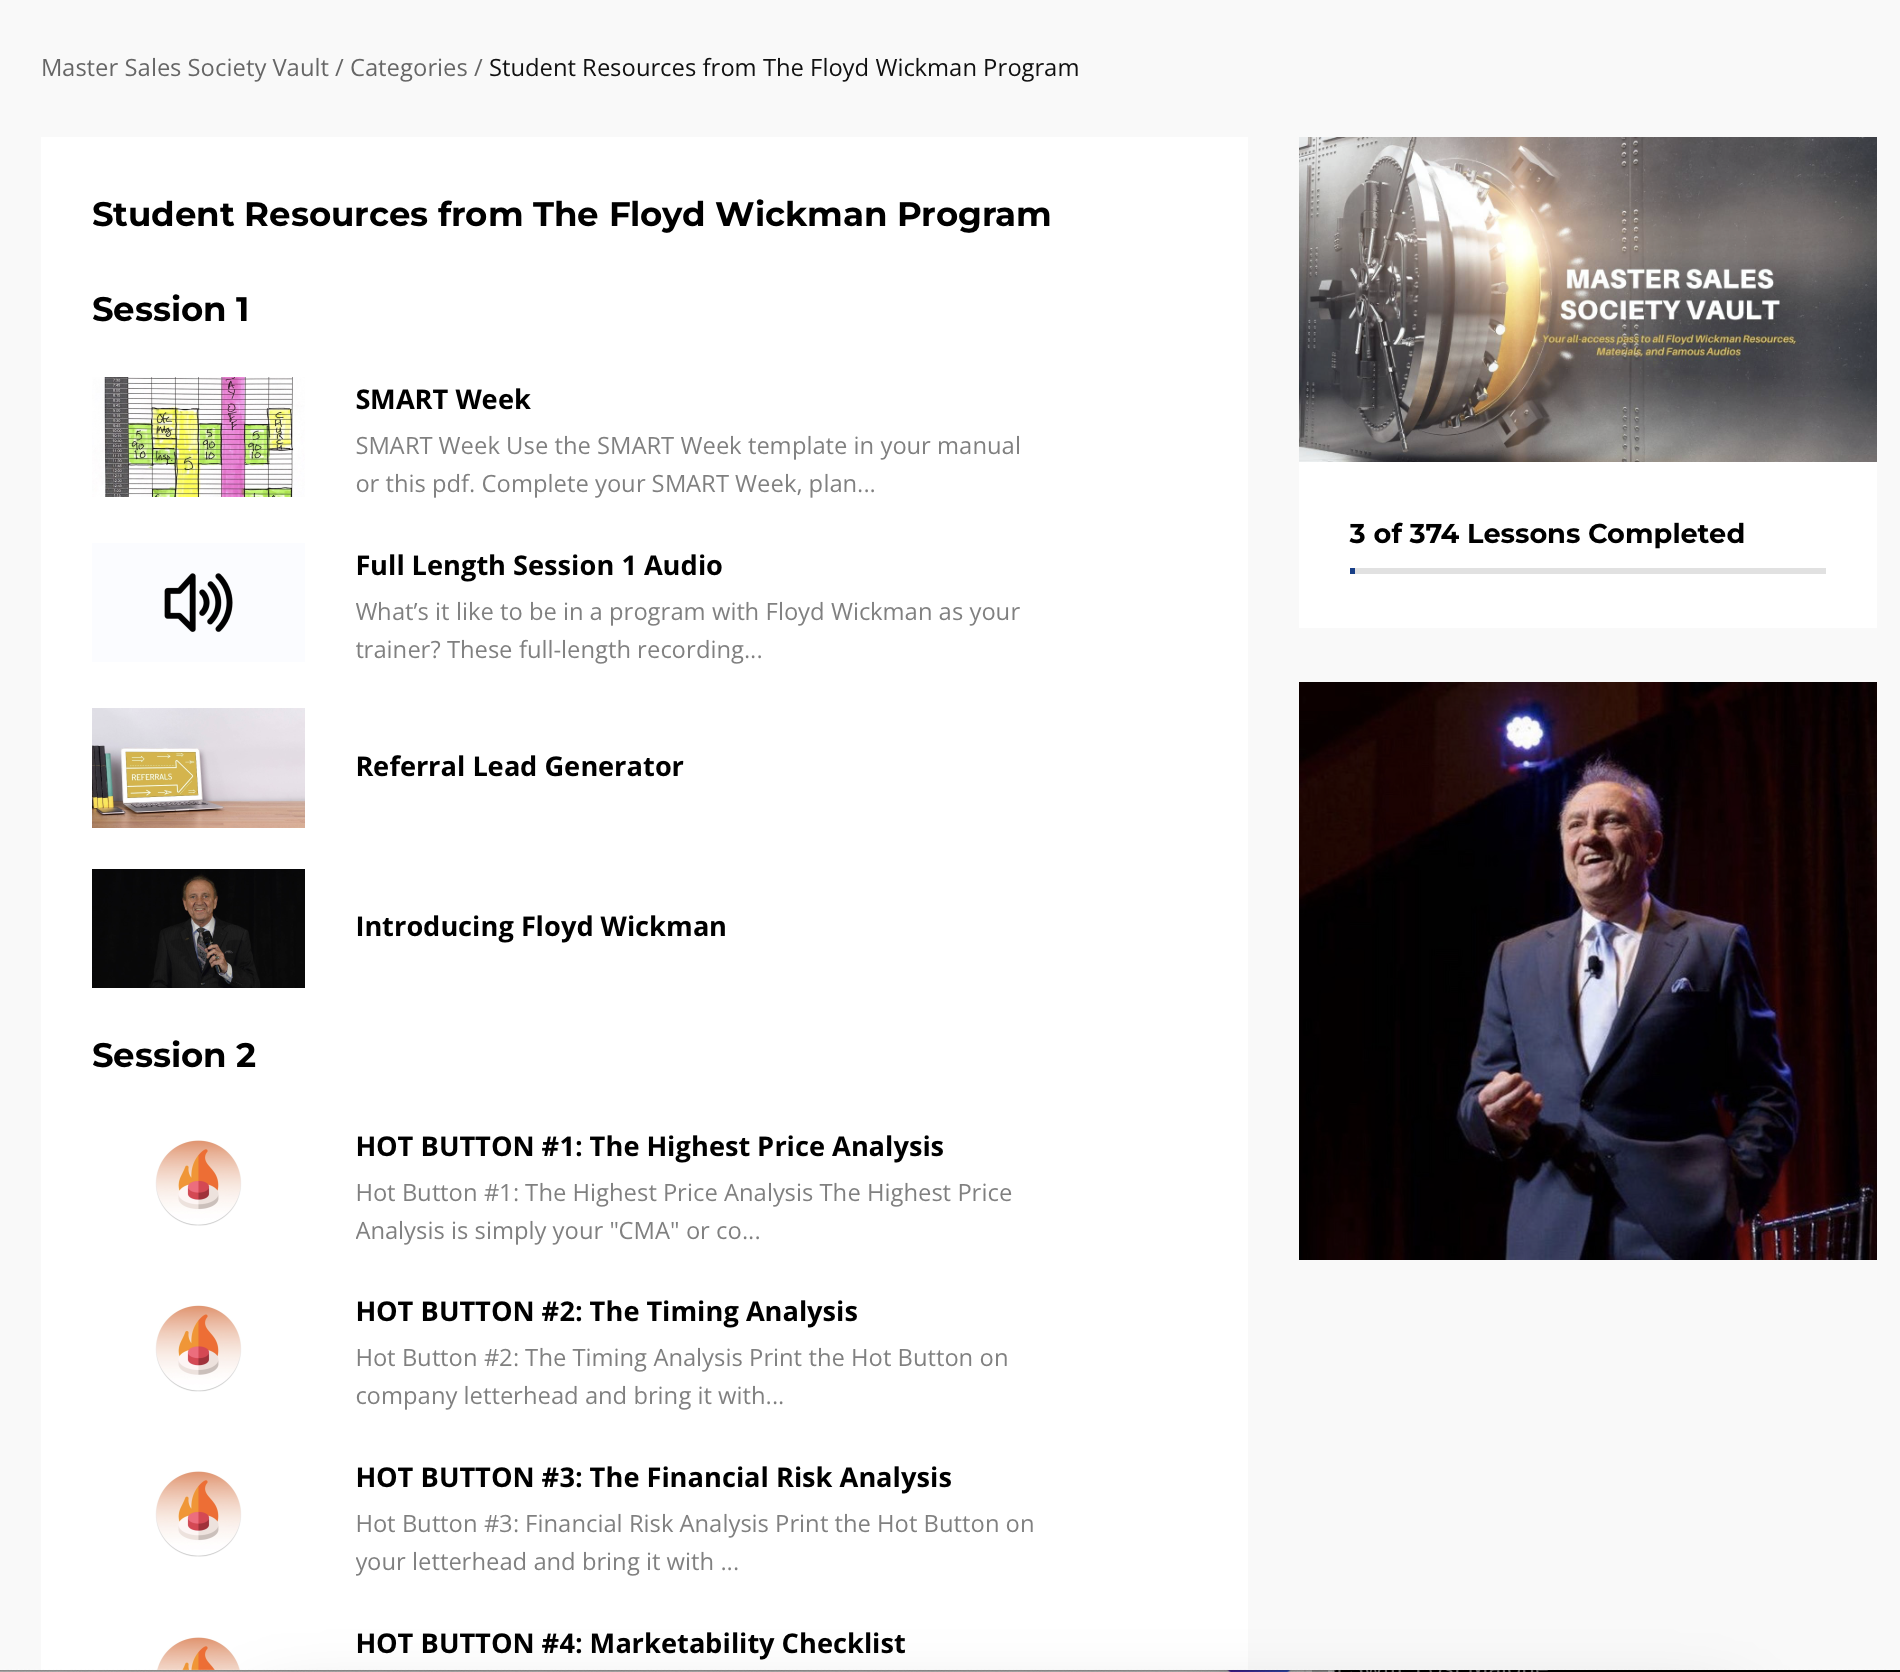Click the Referral Lead Generator thumbnail
This screenshot has height=1672, width=1900.
(x=198, y=768)
